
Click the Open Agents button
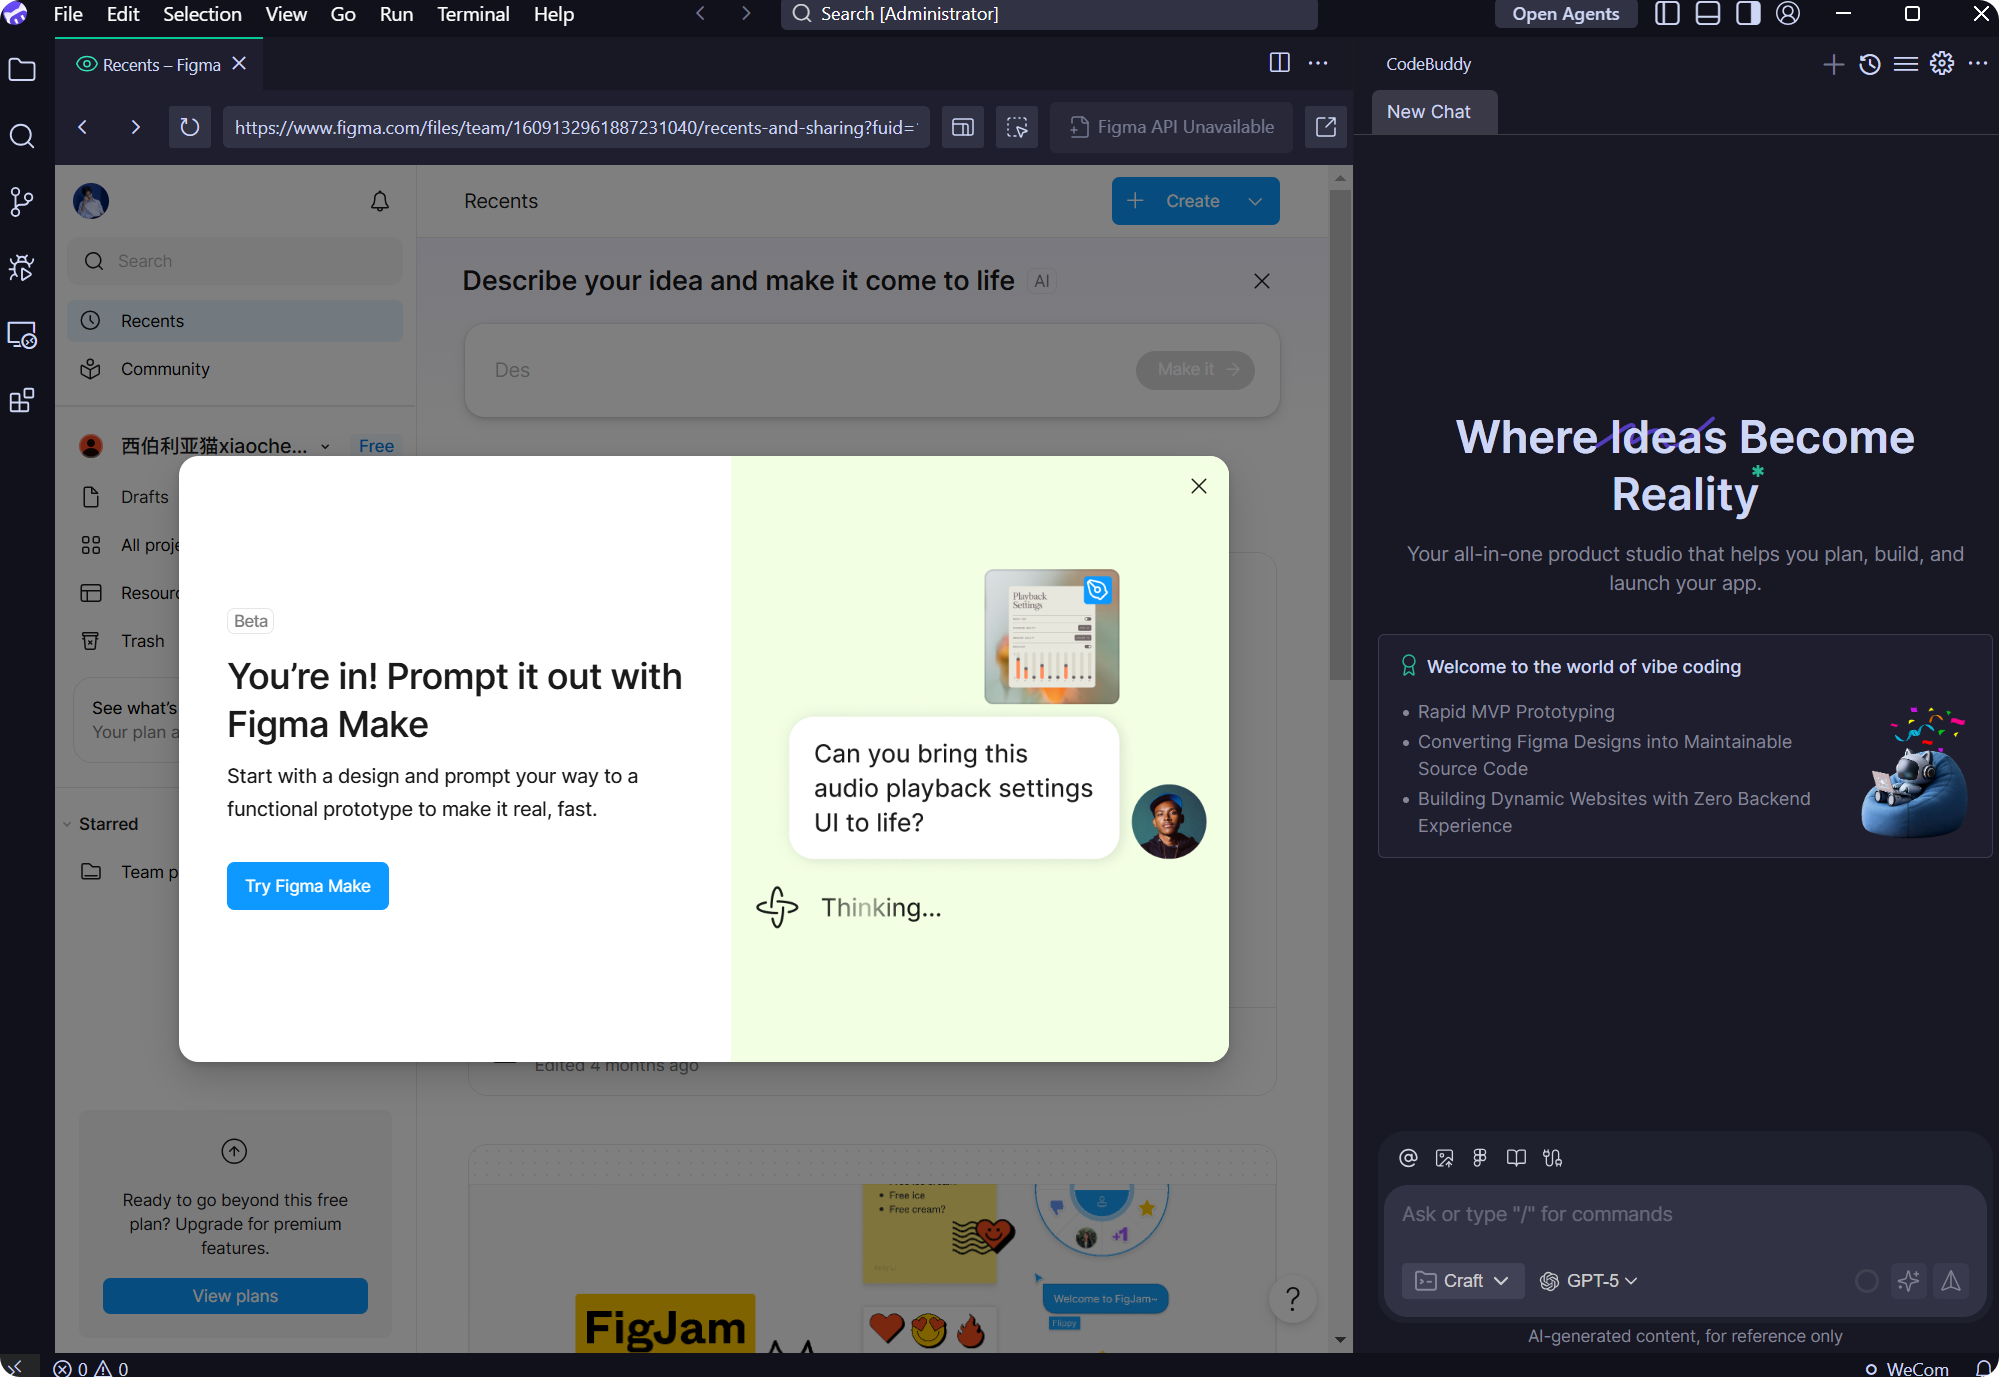[x=1565, y=14]
